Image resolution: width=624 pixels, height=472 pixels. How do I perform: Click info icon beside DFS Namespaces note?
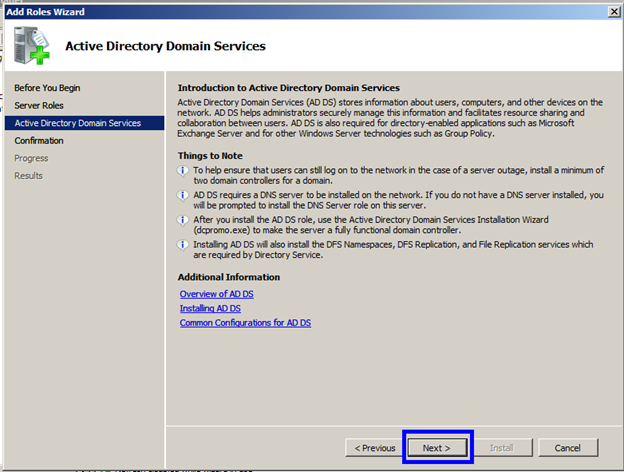(x=183, y=245)
